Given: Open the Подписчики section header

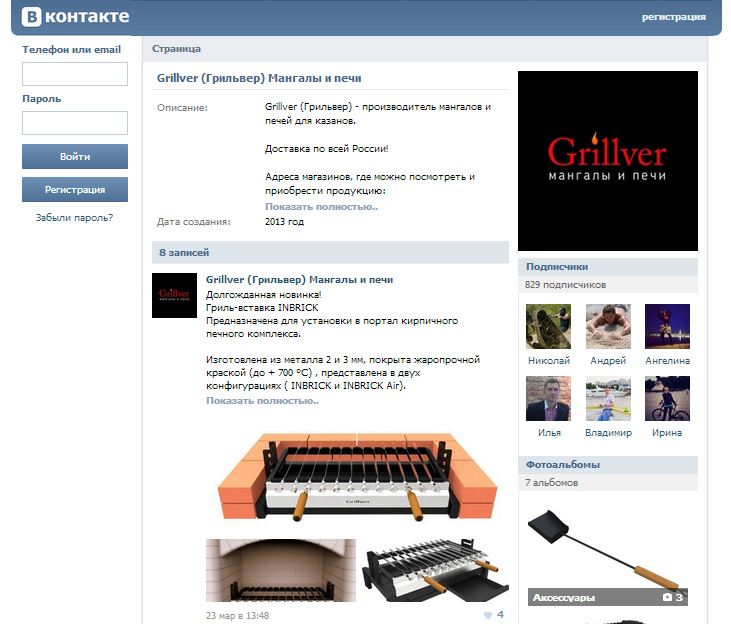Looking at the screenshot, I should point(608,267).
